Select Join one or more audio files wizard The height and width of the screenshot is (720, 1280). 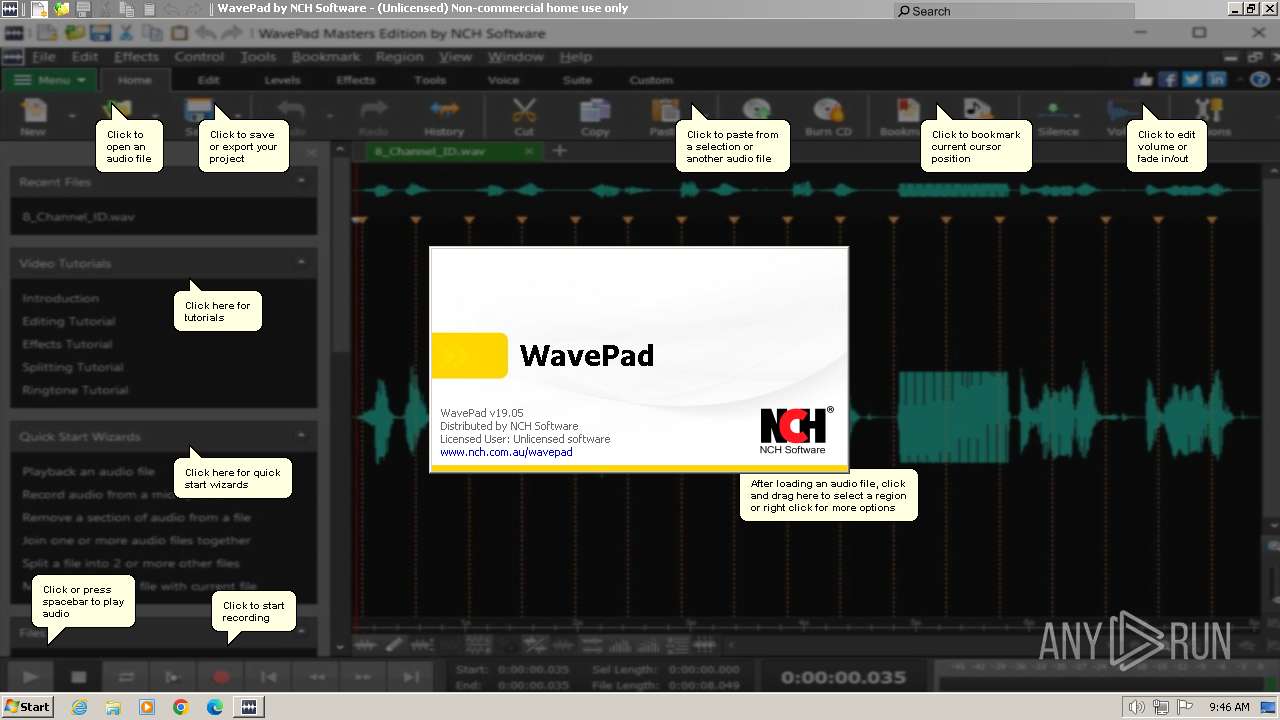(136, 540)
